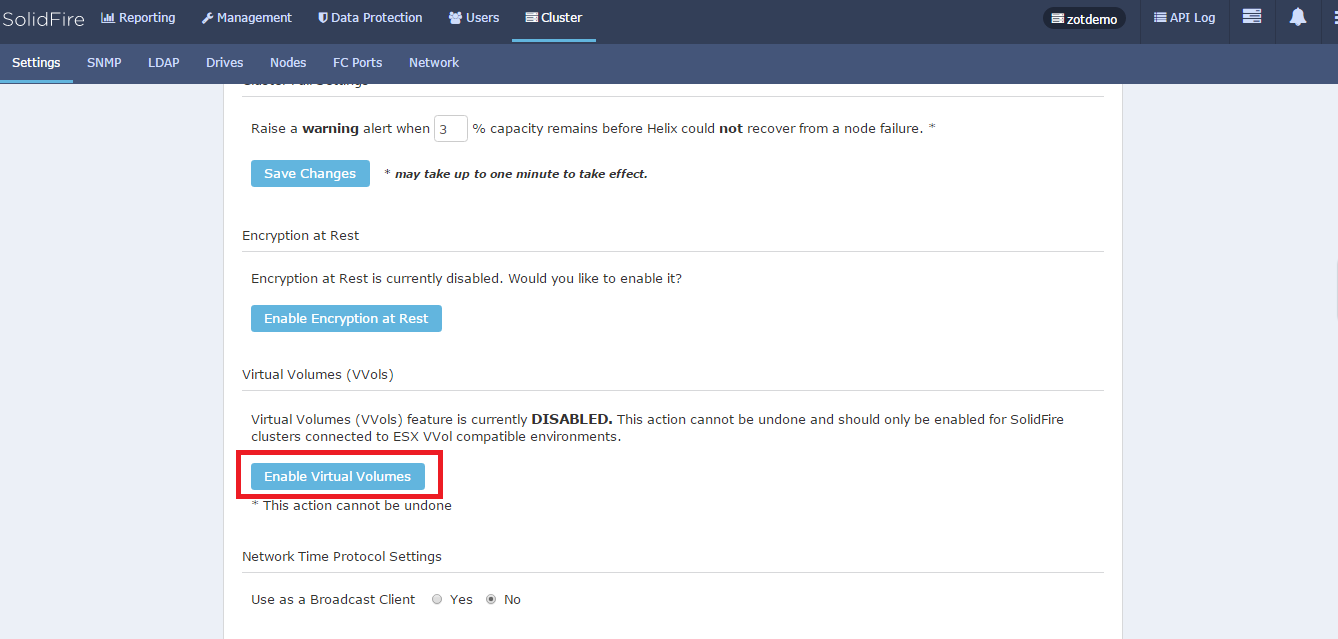The image size is (1338, 639).
Task: Switch to the FC Ports tab
Action: tap(358, 62)
